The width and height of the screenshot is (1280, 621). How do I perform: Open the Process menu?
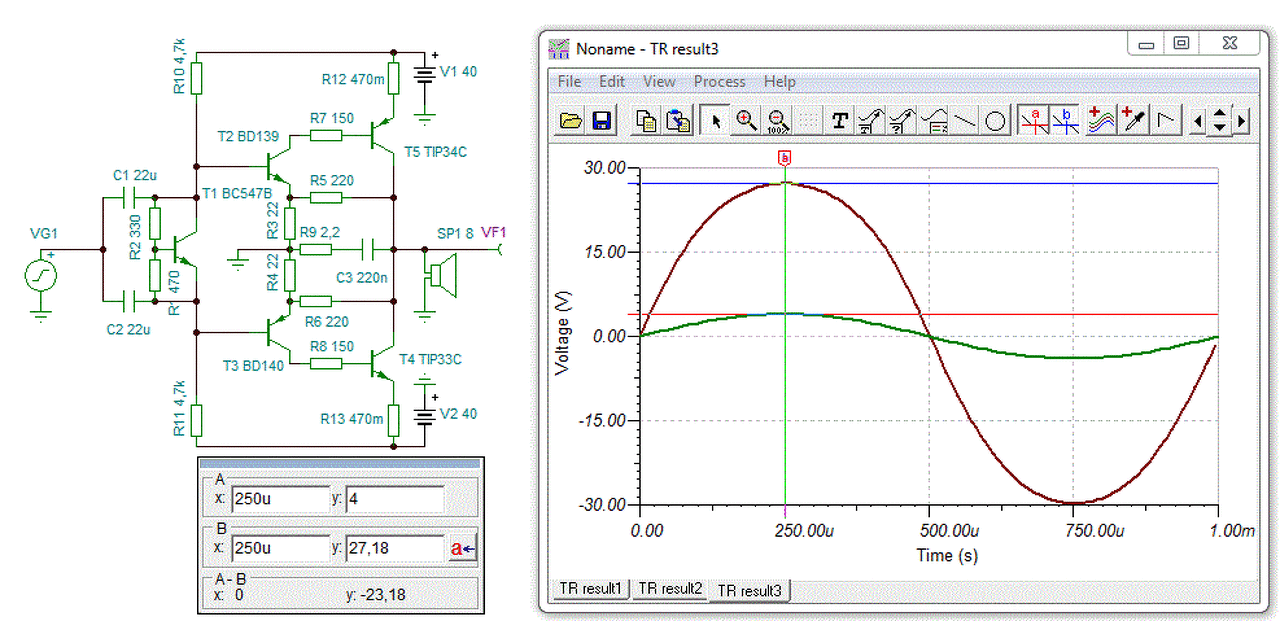pos(719,81)
